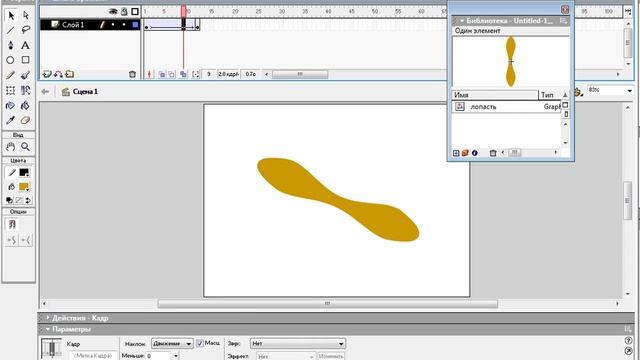This screenshot has width=640, height=360.
Task: Toggle library sort order arrow
Action: click(x=565, y=95)
